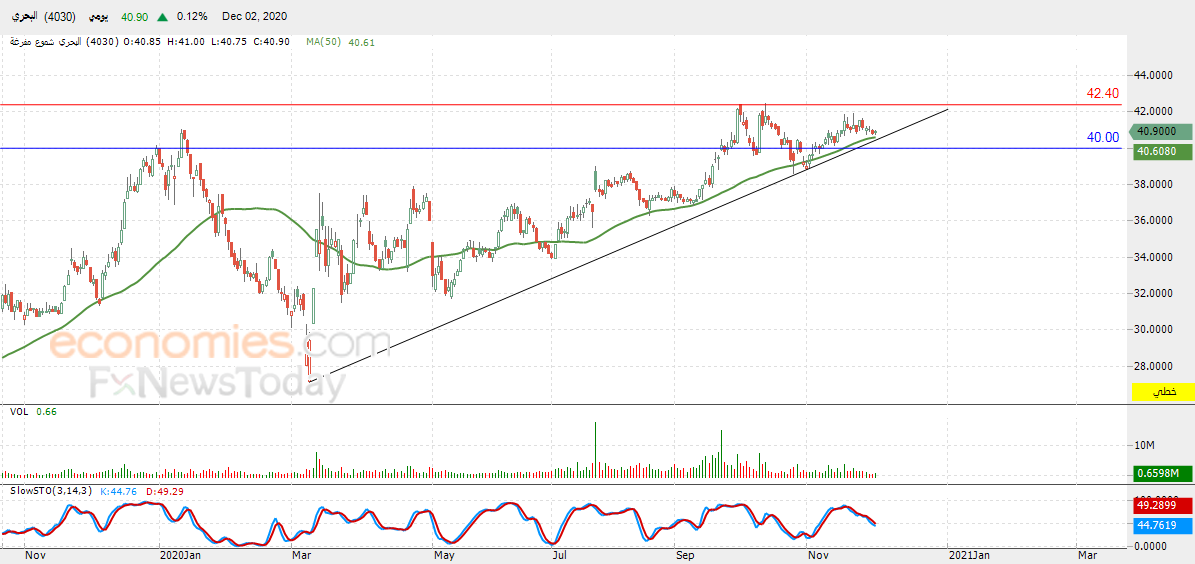Click the green up-arrow change icon
1195x564 pixels.
[162, 16]
